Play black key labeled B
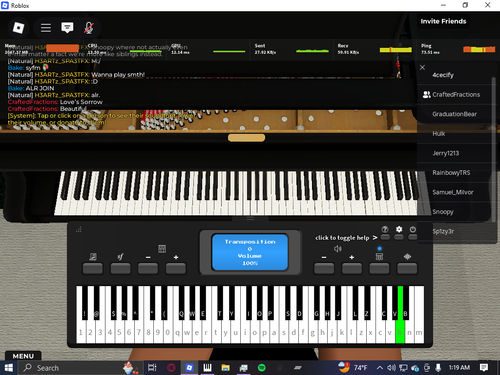500x375 pixels. (406, 303)
